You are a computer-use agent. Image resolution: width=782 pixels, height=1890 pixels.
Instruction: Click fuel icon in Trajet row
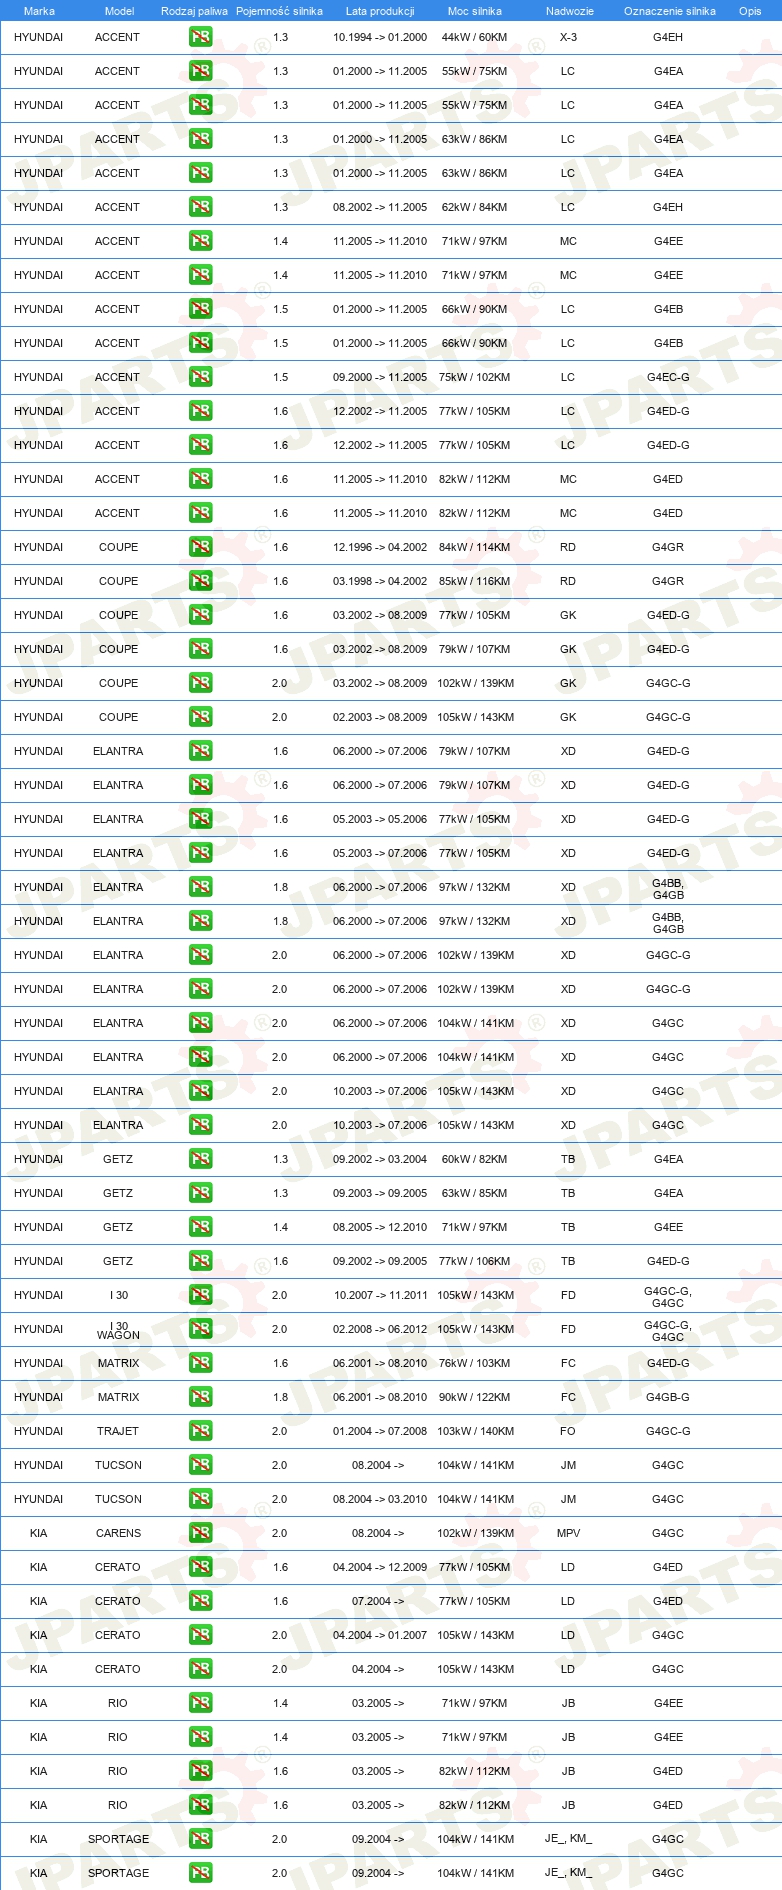[x=200, y=1431]
